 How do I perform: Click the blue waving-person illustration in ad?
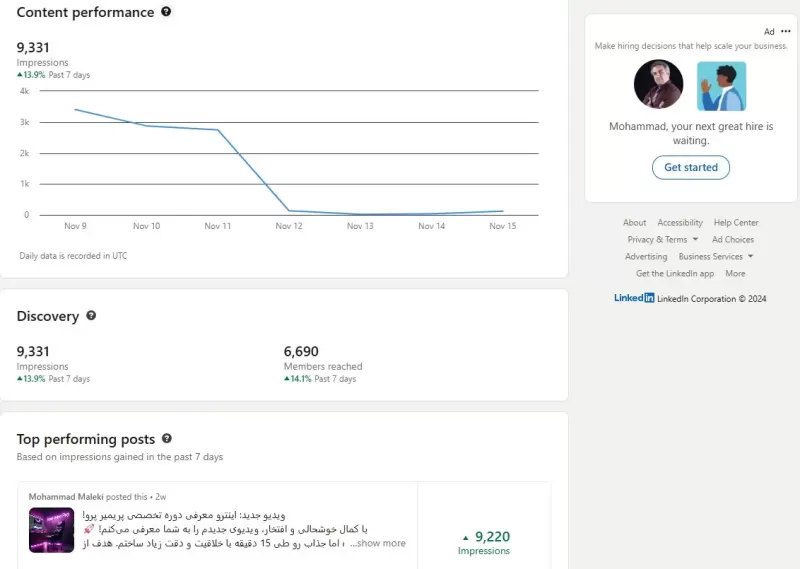pos(721,86)
